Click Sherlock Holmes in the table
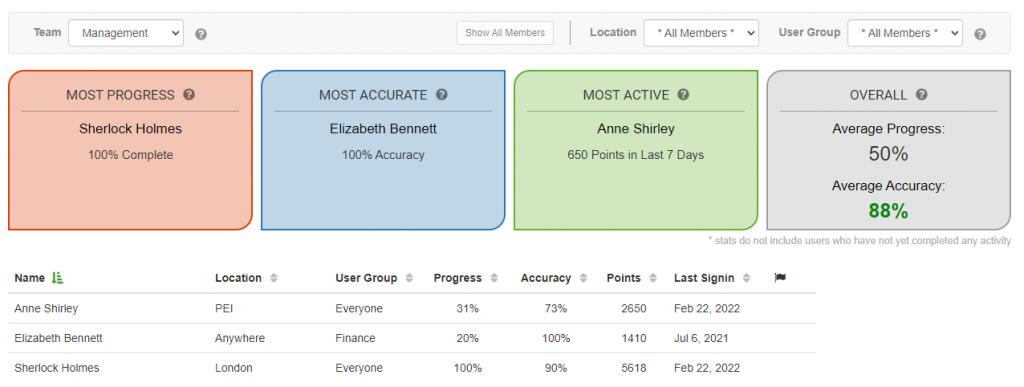The width and height of the screenshot is (1024, 387). pos(57,368)
